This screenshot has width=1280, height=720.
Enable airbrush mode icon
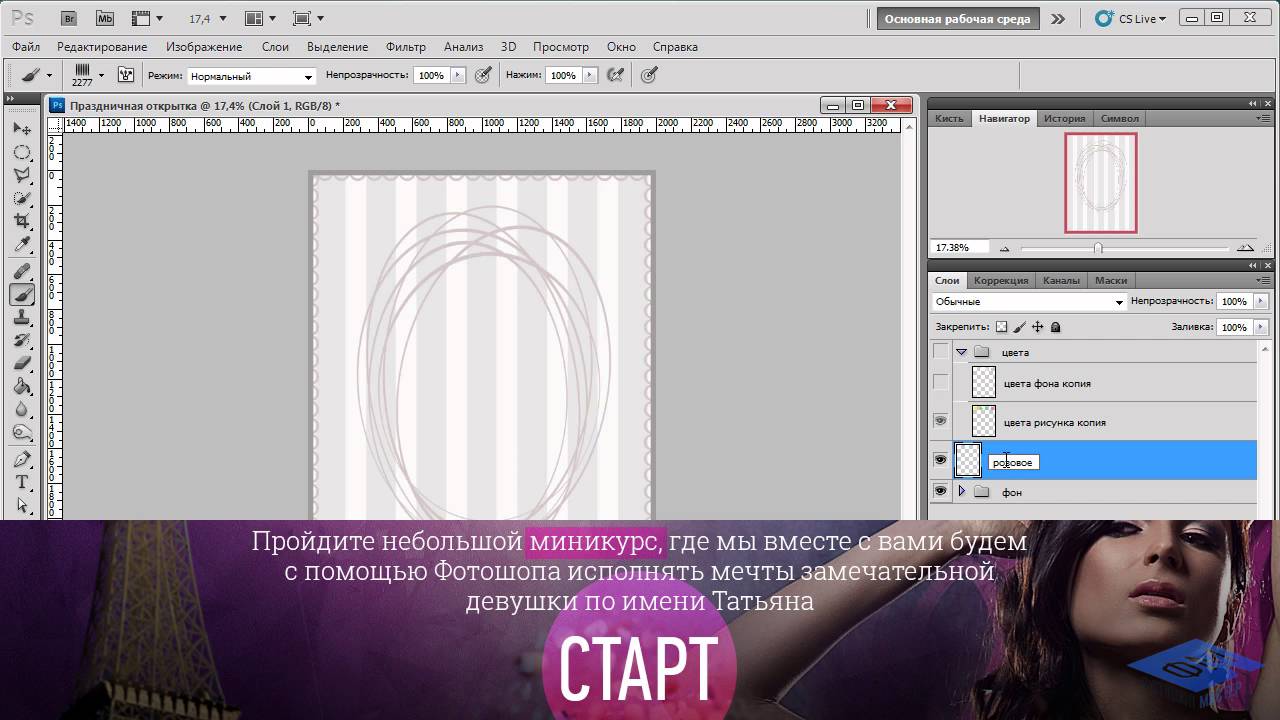pos(615,75)
